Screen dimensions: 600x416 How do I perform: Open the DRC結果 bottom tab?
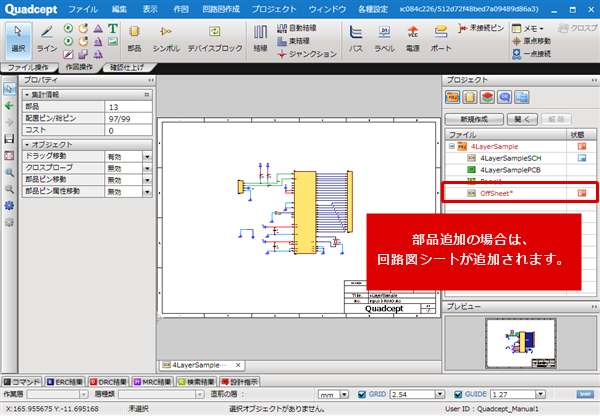[108, 382]
